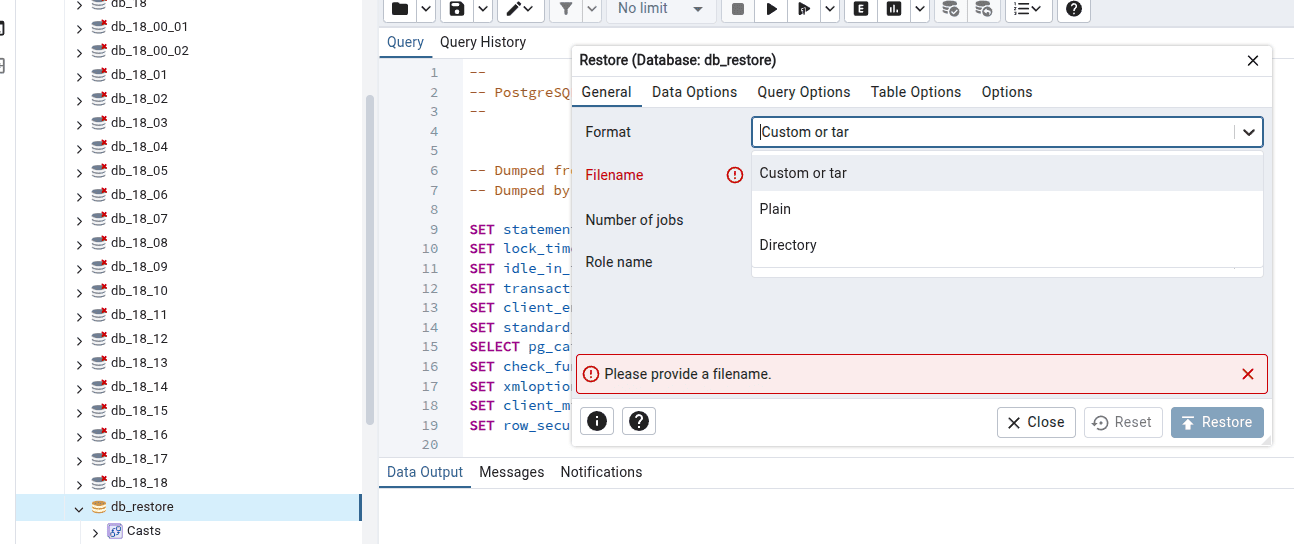Click the Commit transaction icon

950,9
